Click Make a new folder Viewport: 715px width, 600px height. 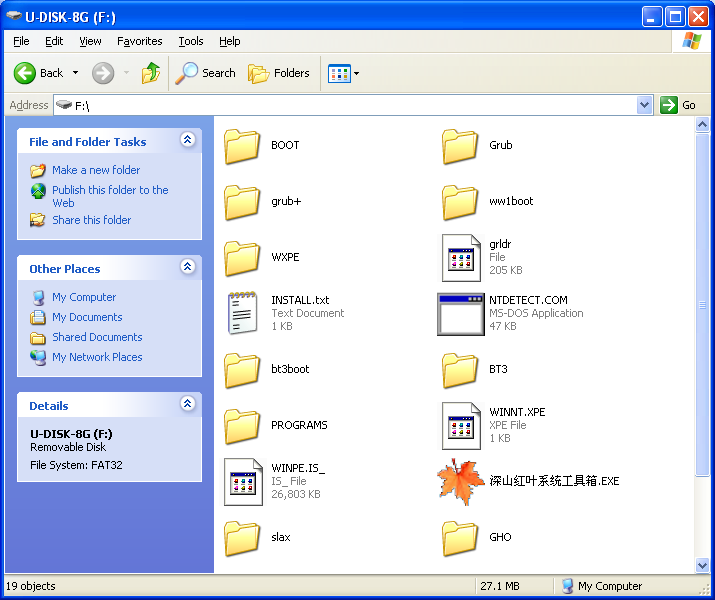pyautogui.click(x=96, y=170)
